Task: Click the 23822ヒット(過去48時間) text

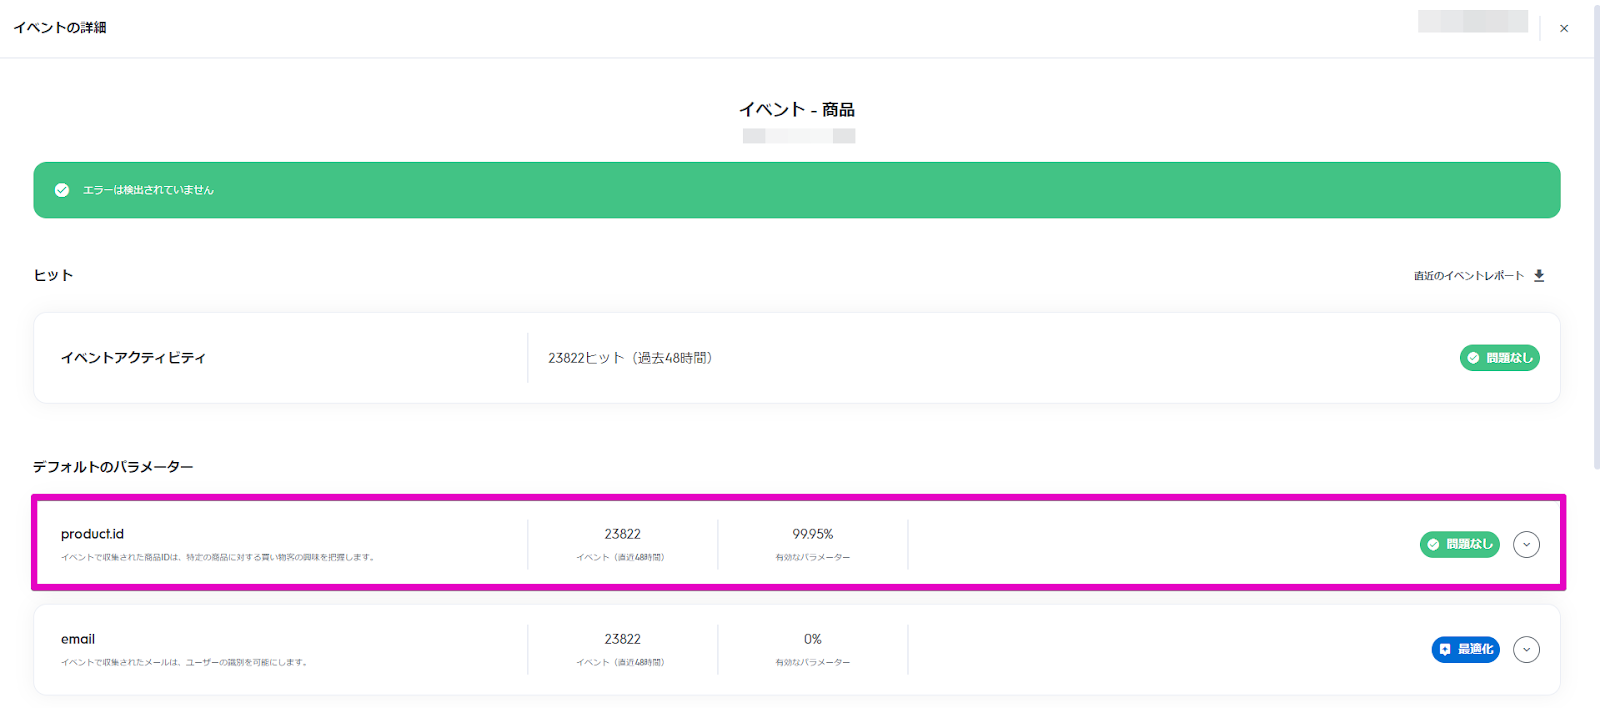Action: pos(630,358)
